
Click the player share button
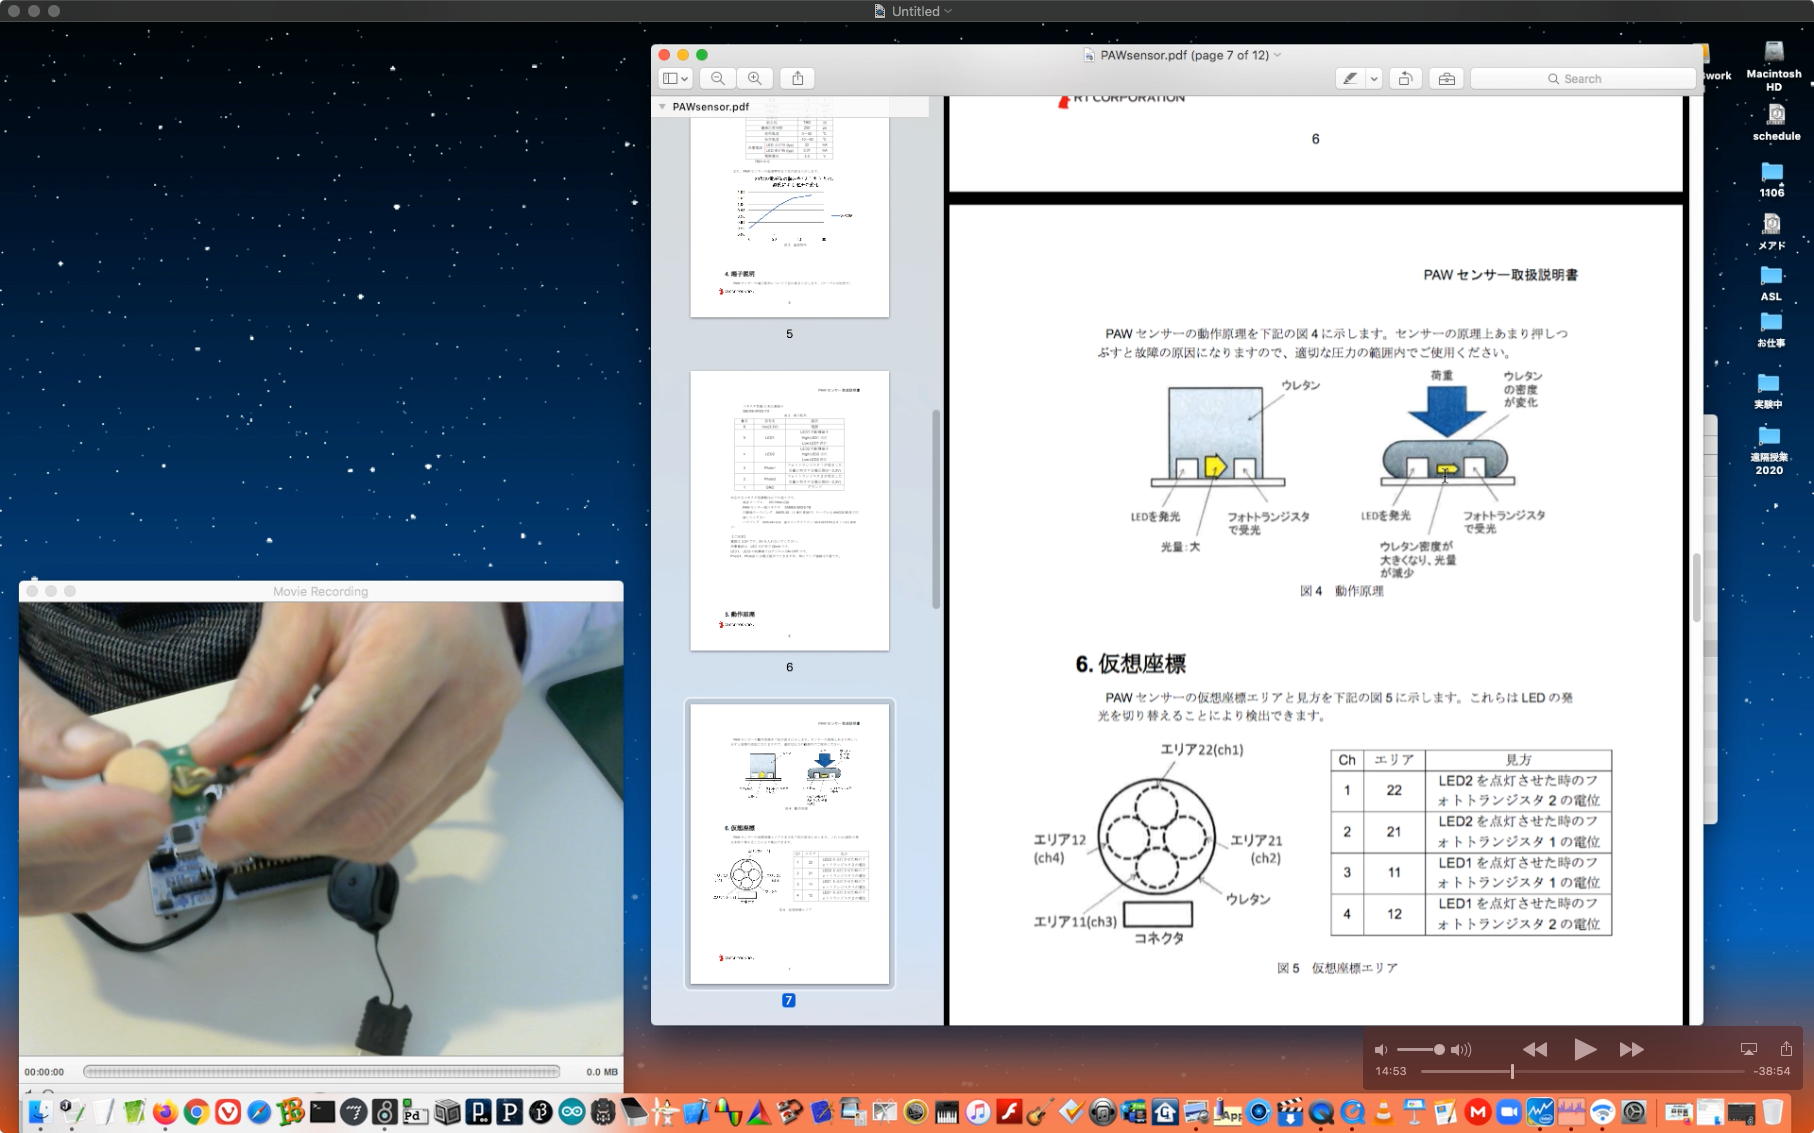click(x=1786, y=1048)
